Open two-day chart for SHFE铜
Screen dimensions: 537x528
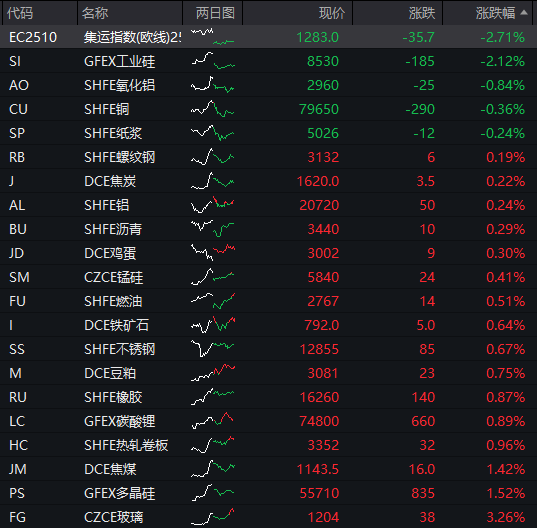[213, 109]
